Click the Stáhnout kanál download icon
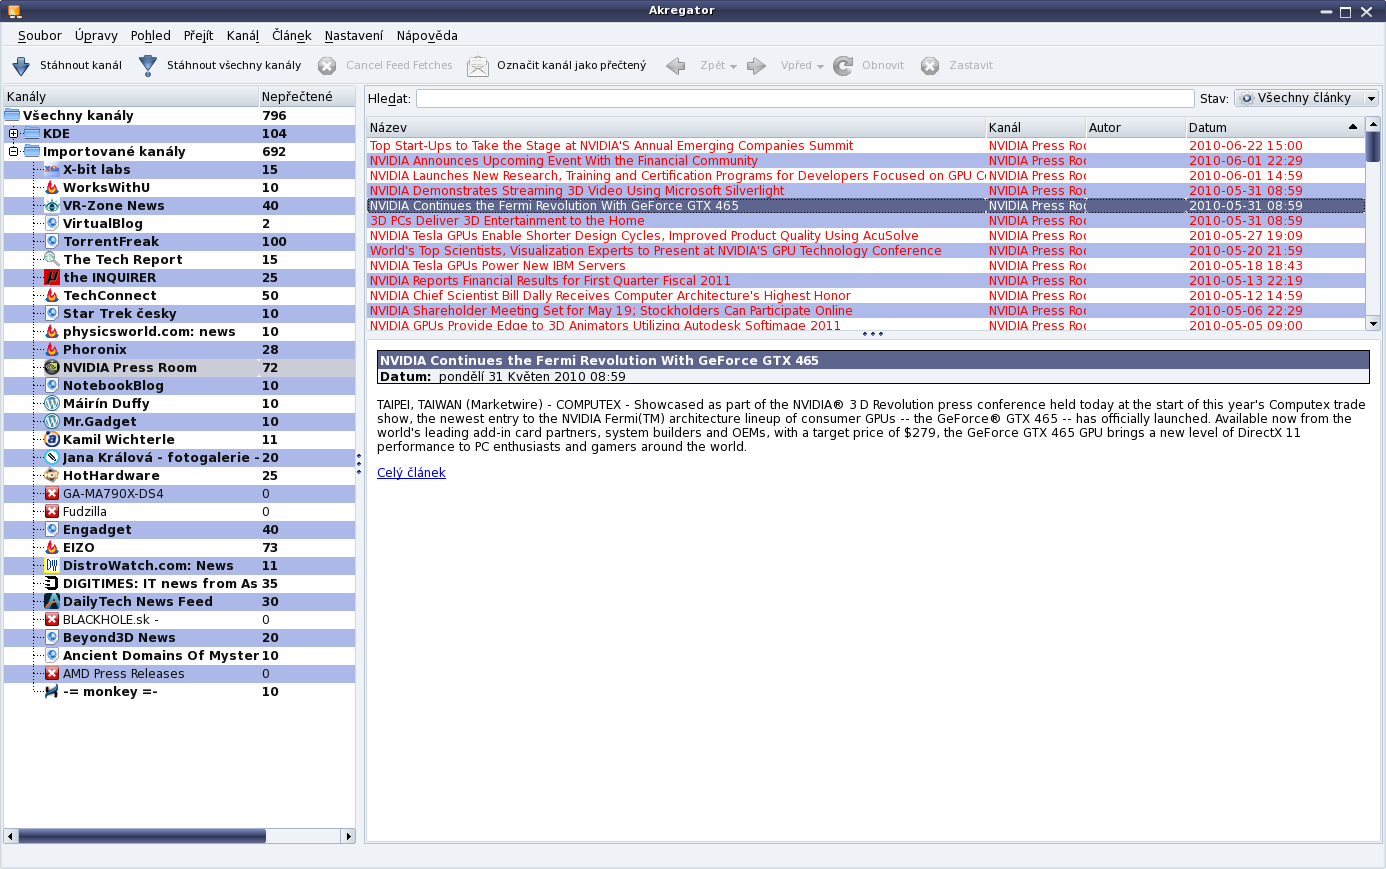 [21, 66]
